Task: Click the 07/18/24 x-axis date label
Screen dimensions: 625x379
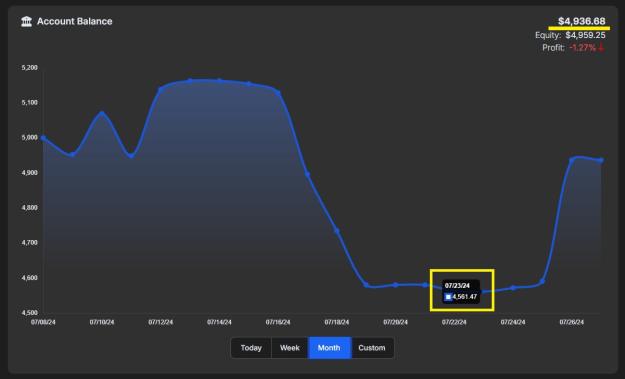Action: click(x=337, y=322)
